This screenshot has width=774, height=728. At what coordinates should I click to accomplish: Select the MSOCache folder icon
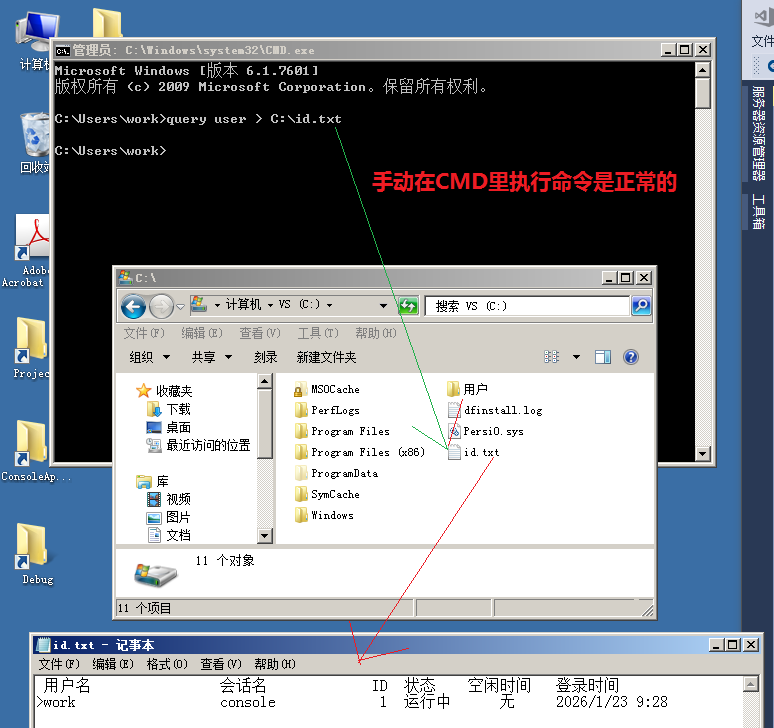299,389
